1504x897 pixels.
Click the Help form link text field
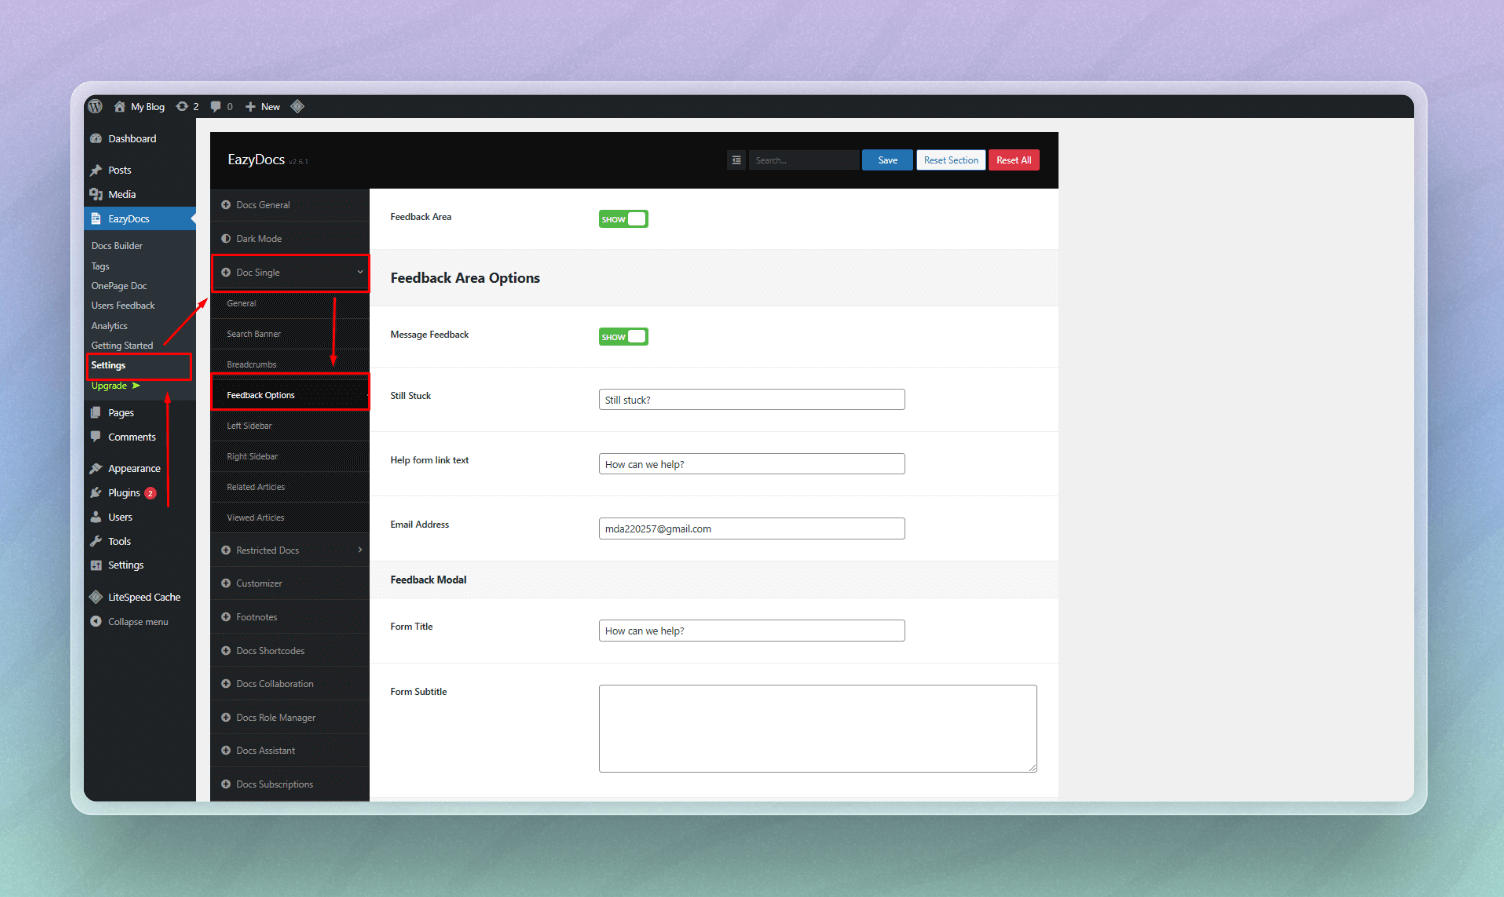752,464
